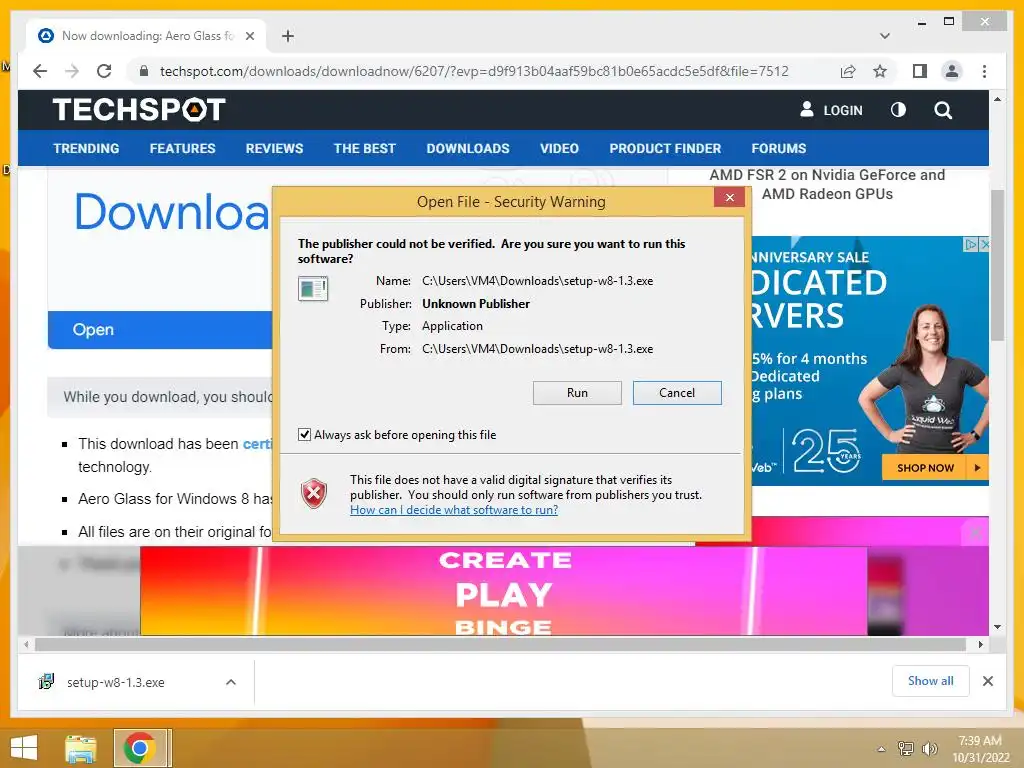1024x768 pixels.
Task: Open File Explorer from the taskbar
Action: (81, 748)
